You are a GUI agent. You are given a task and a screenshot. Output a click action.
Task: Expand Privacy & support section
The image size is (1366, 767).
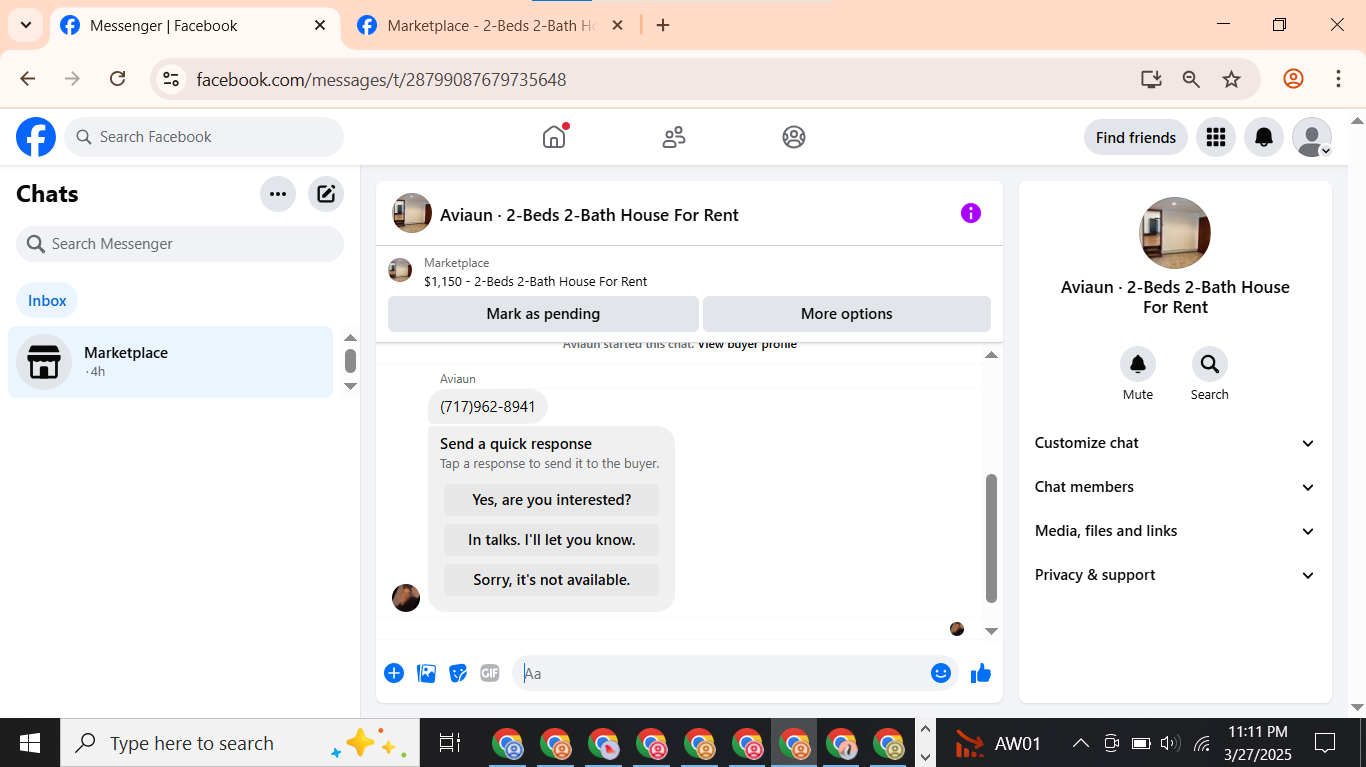1175,575
